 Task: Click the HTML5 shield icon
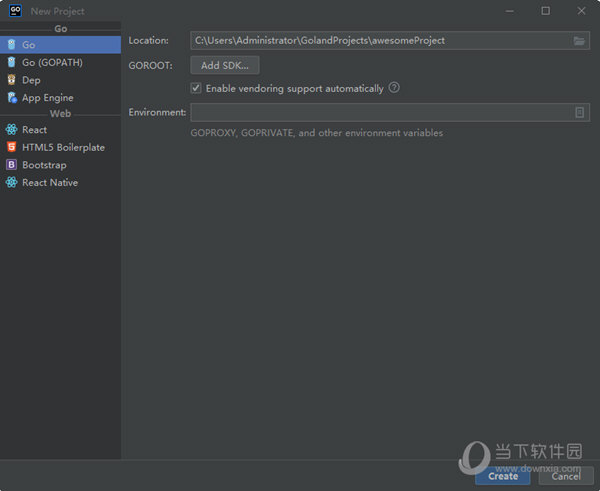(11, 147)
